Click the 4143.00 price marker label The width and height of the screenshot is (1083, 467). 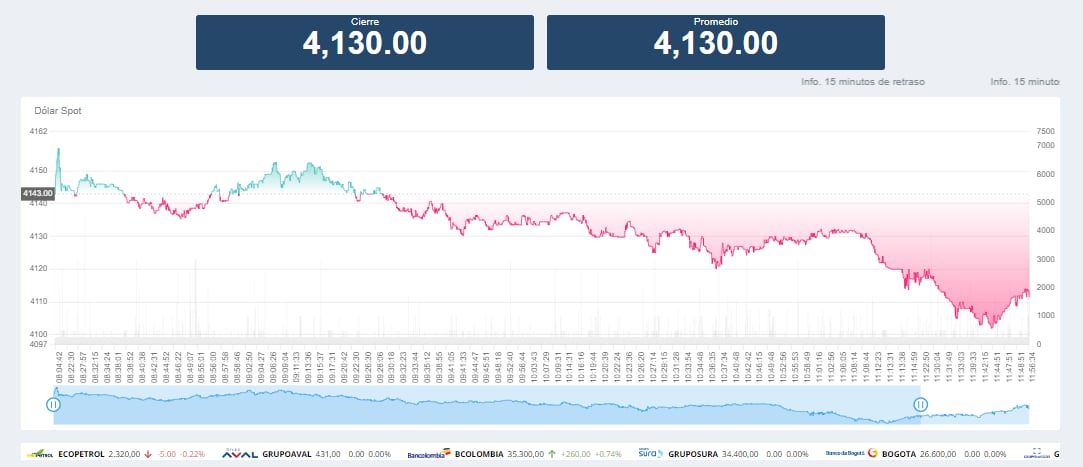[37, 194]
